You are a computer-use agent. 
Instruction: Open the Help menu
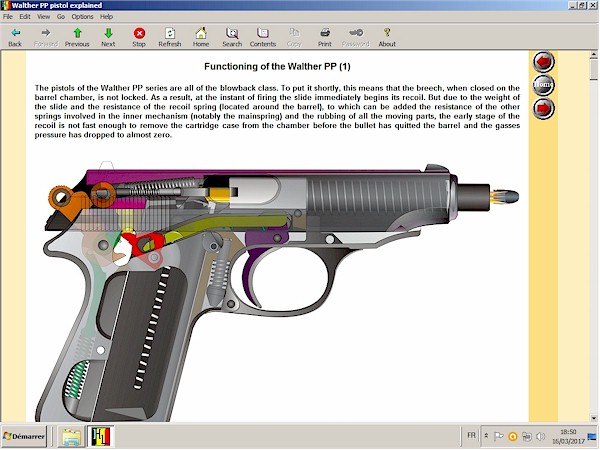(106, 16)
